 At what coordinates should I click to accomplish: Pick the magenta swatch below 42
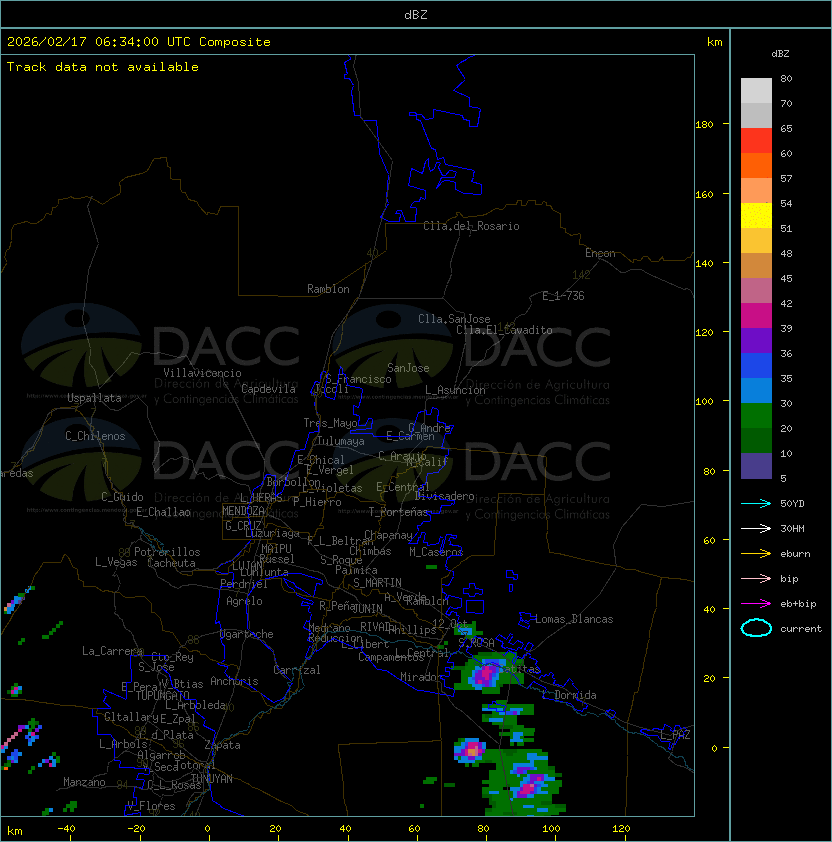[x=756, y=316]
